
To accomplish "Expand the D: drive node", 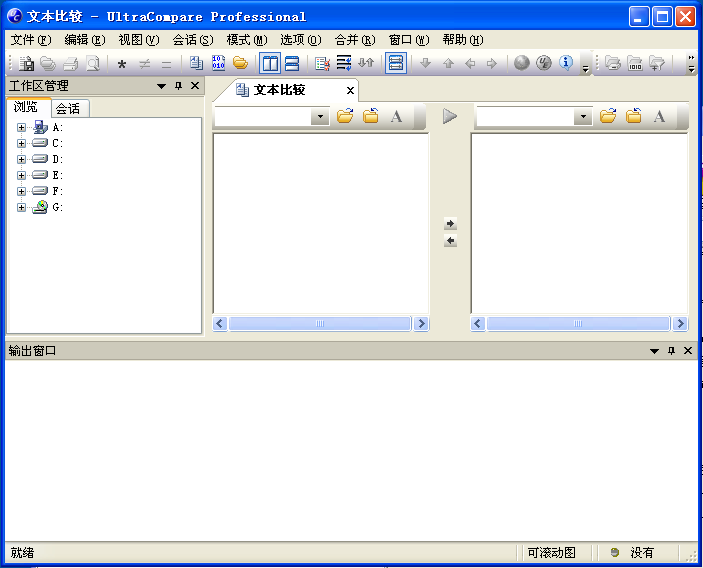I will [21, 159].
